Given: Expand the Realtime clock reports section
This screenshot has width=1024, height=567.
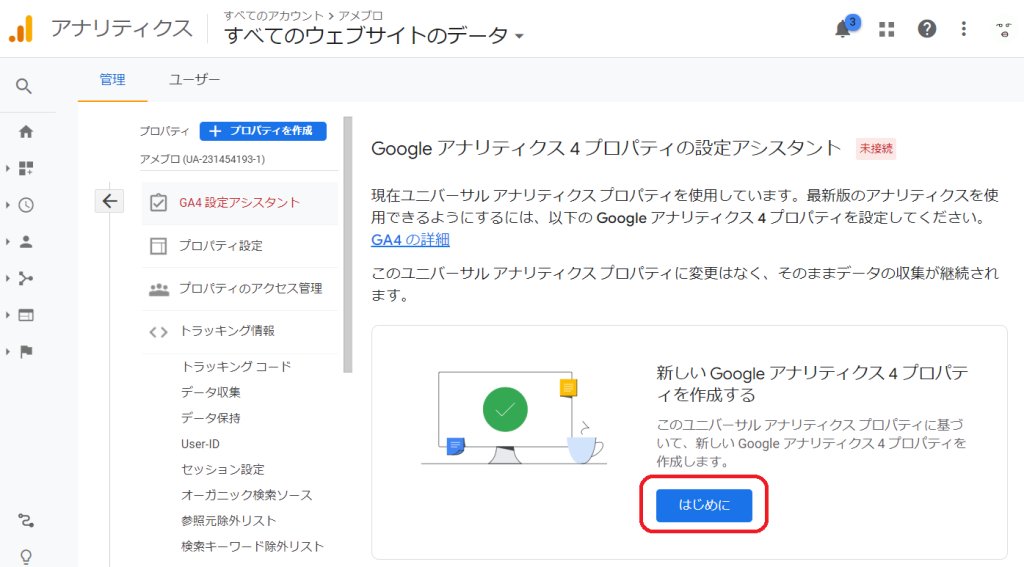Looking at the screenshot, I should pos(26,205).
